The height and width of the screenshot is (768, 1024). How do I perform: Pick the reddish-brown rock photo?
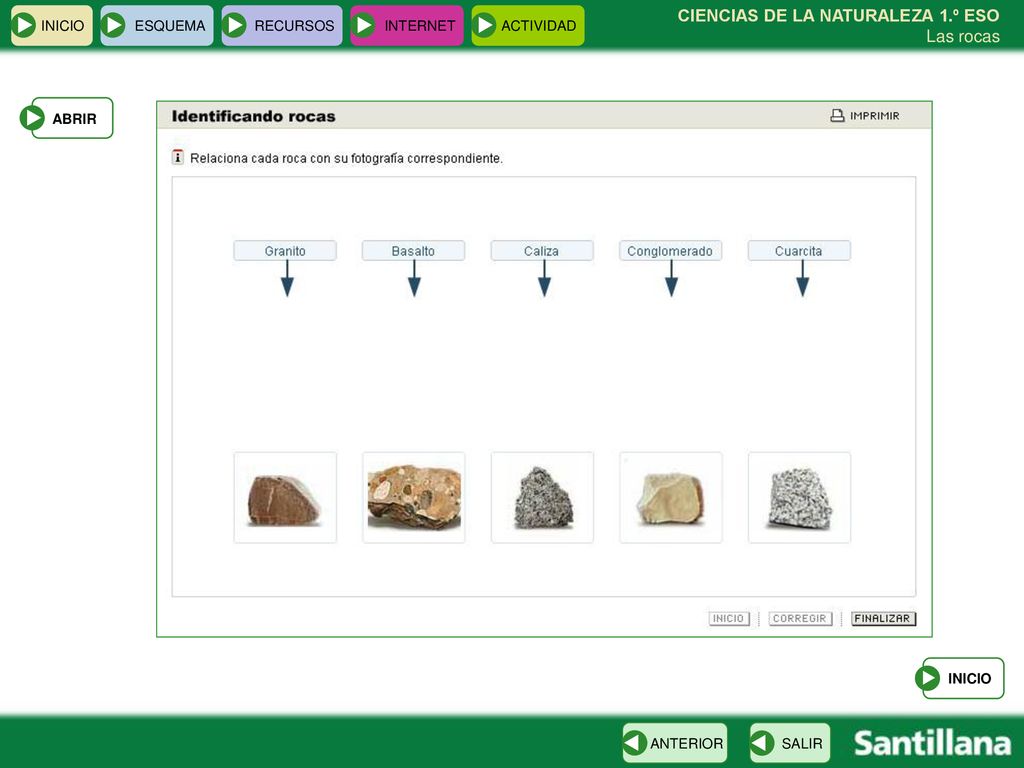(x=285, y=498)
